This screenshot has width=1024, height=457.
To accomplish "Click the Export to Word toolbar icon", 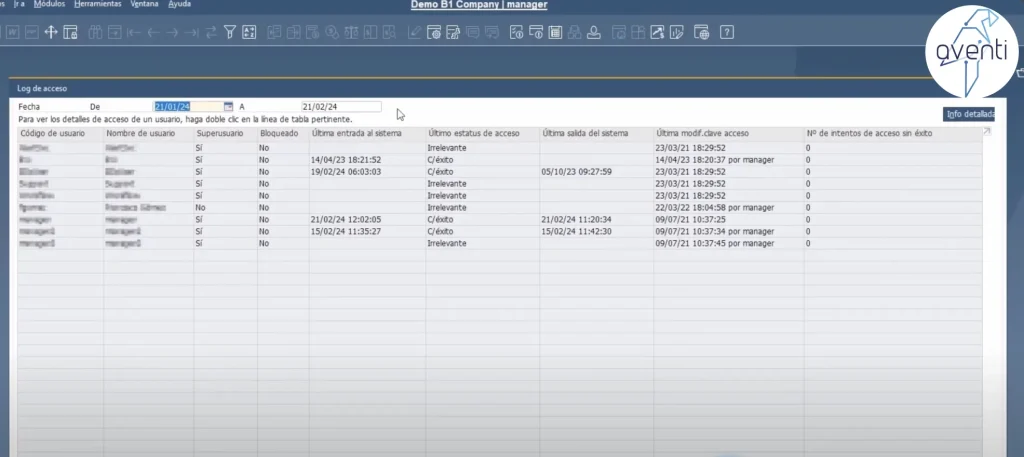I will click(12, 32).
